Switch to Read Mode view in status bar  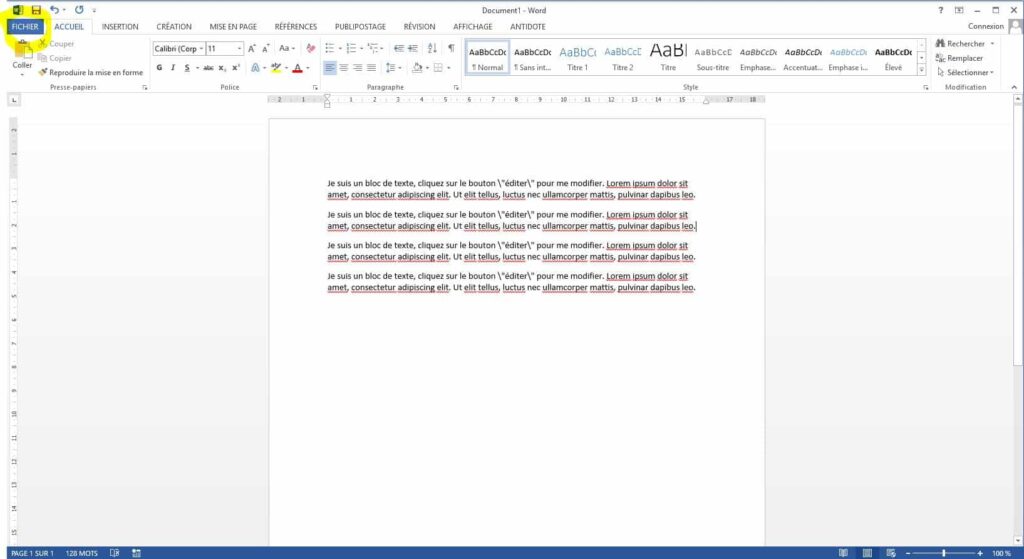tap(843, 553)
